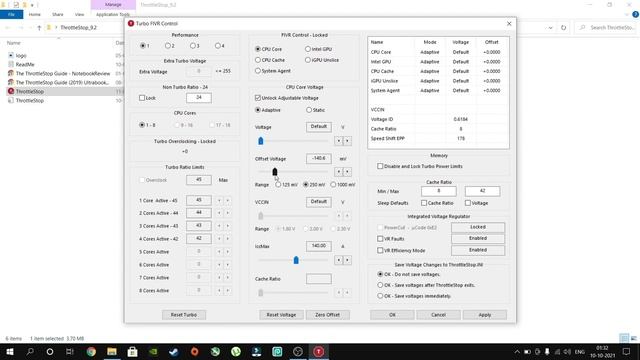The width and height of the screenshot is (640, 360).
Task: Open the Explorer File tab
Action: (11, 14)
